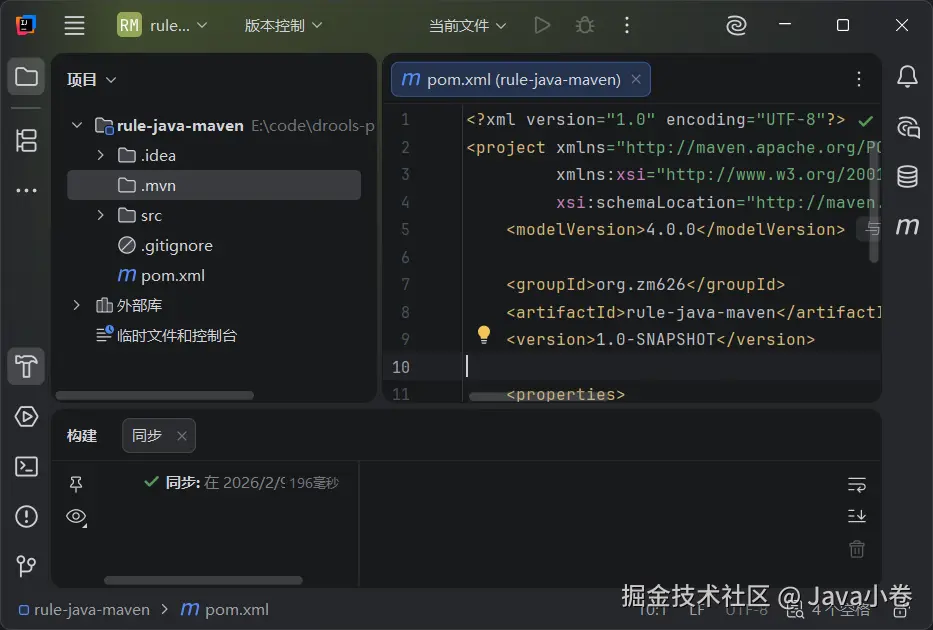
Task: Open the 版本控制 dropdown
Action: pos(283,26)
